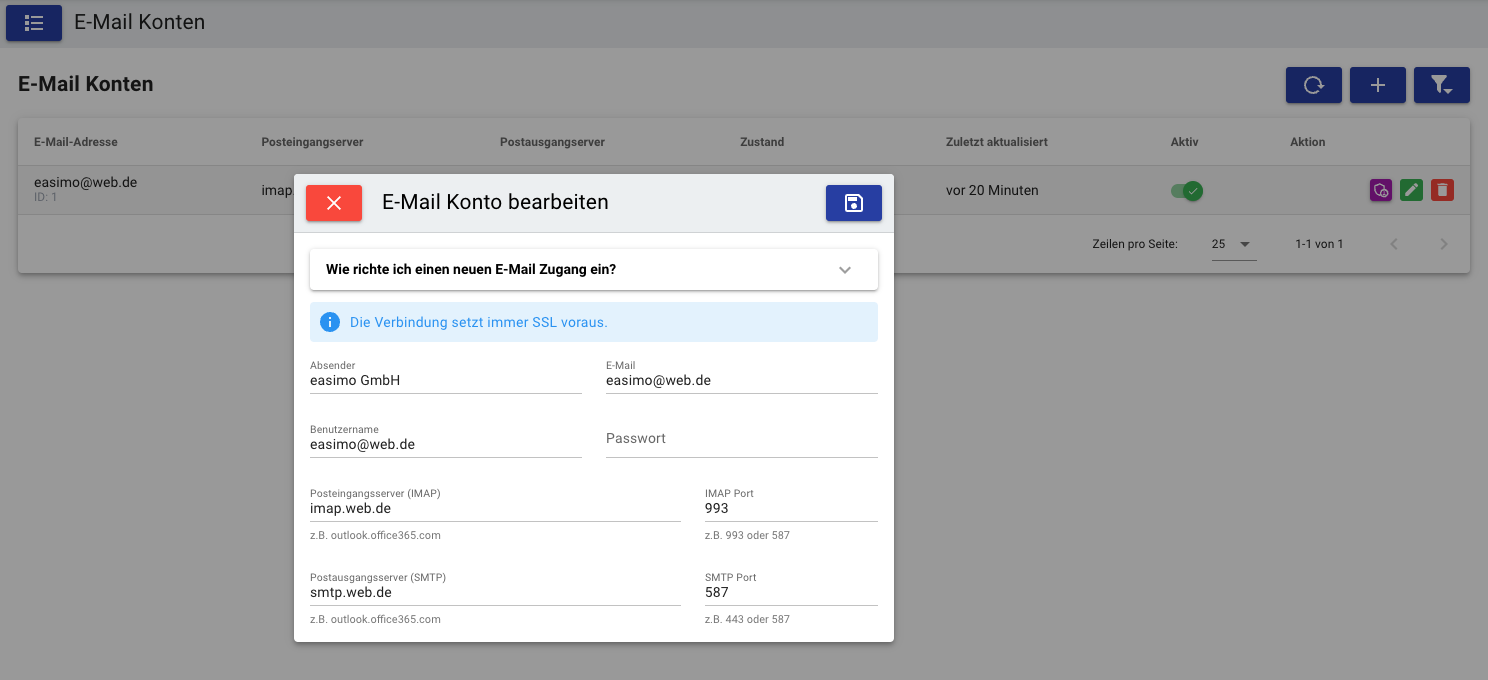
Task: Click the green pencil edit icon
Action: [x=1411, y=190]
